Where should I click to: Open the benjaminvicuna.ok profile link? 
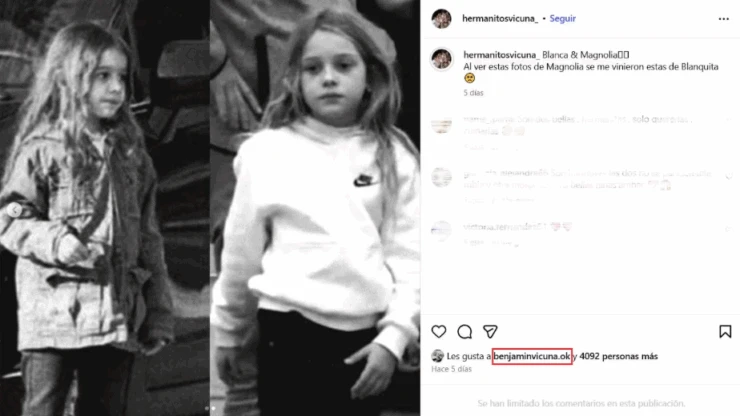[532, 356]
